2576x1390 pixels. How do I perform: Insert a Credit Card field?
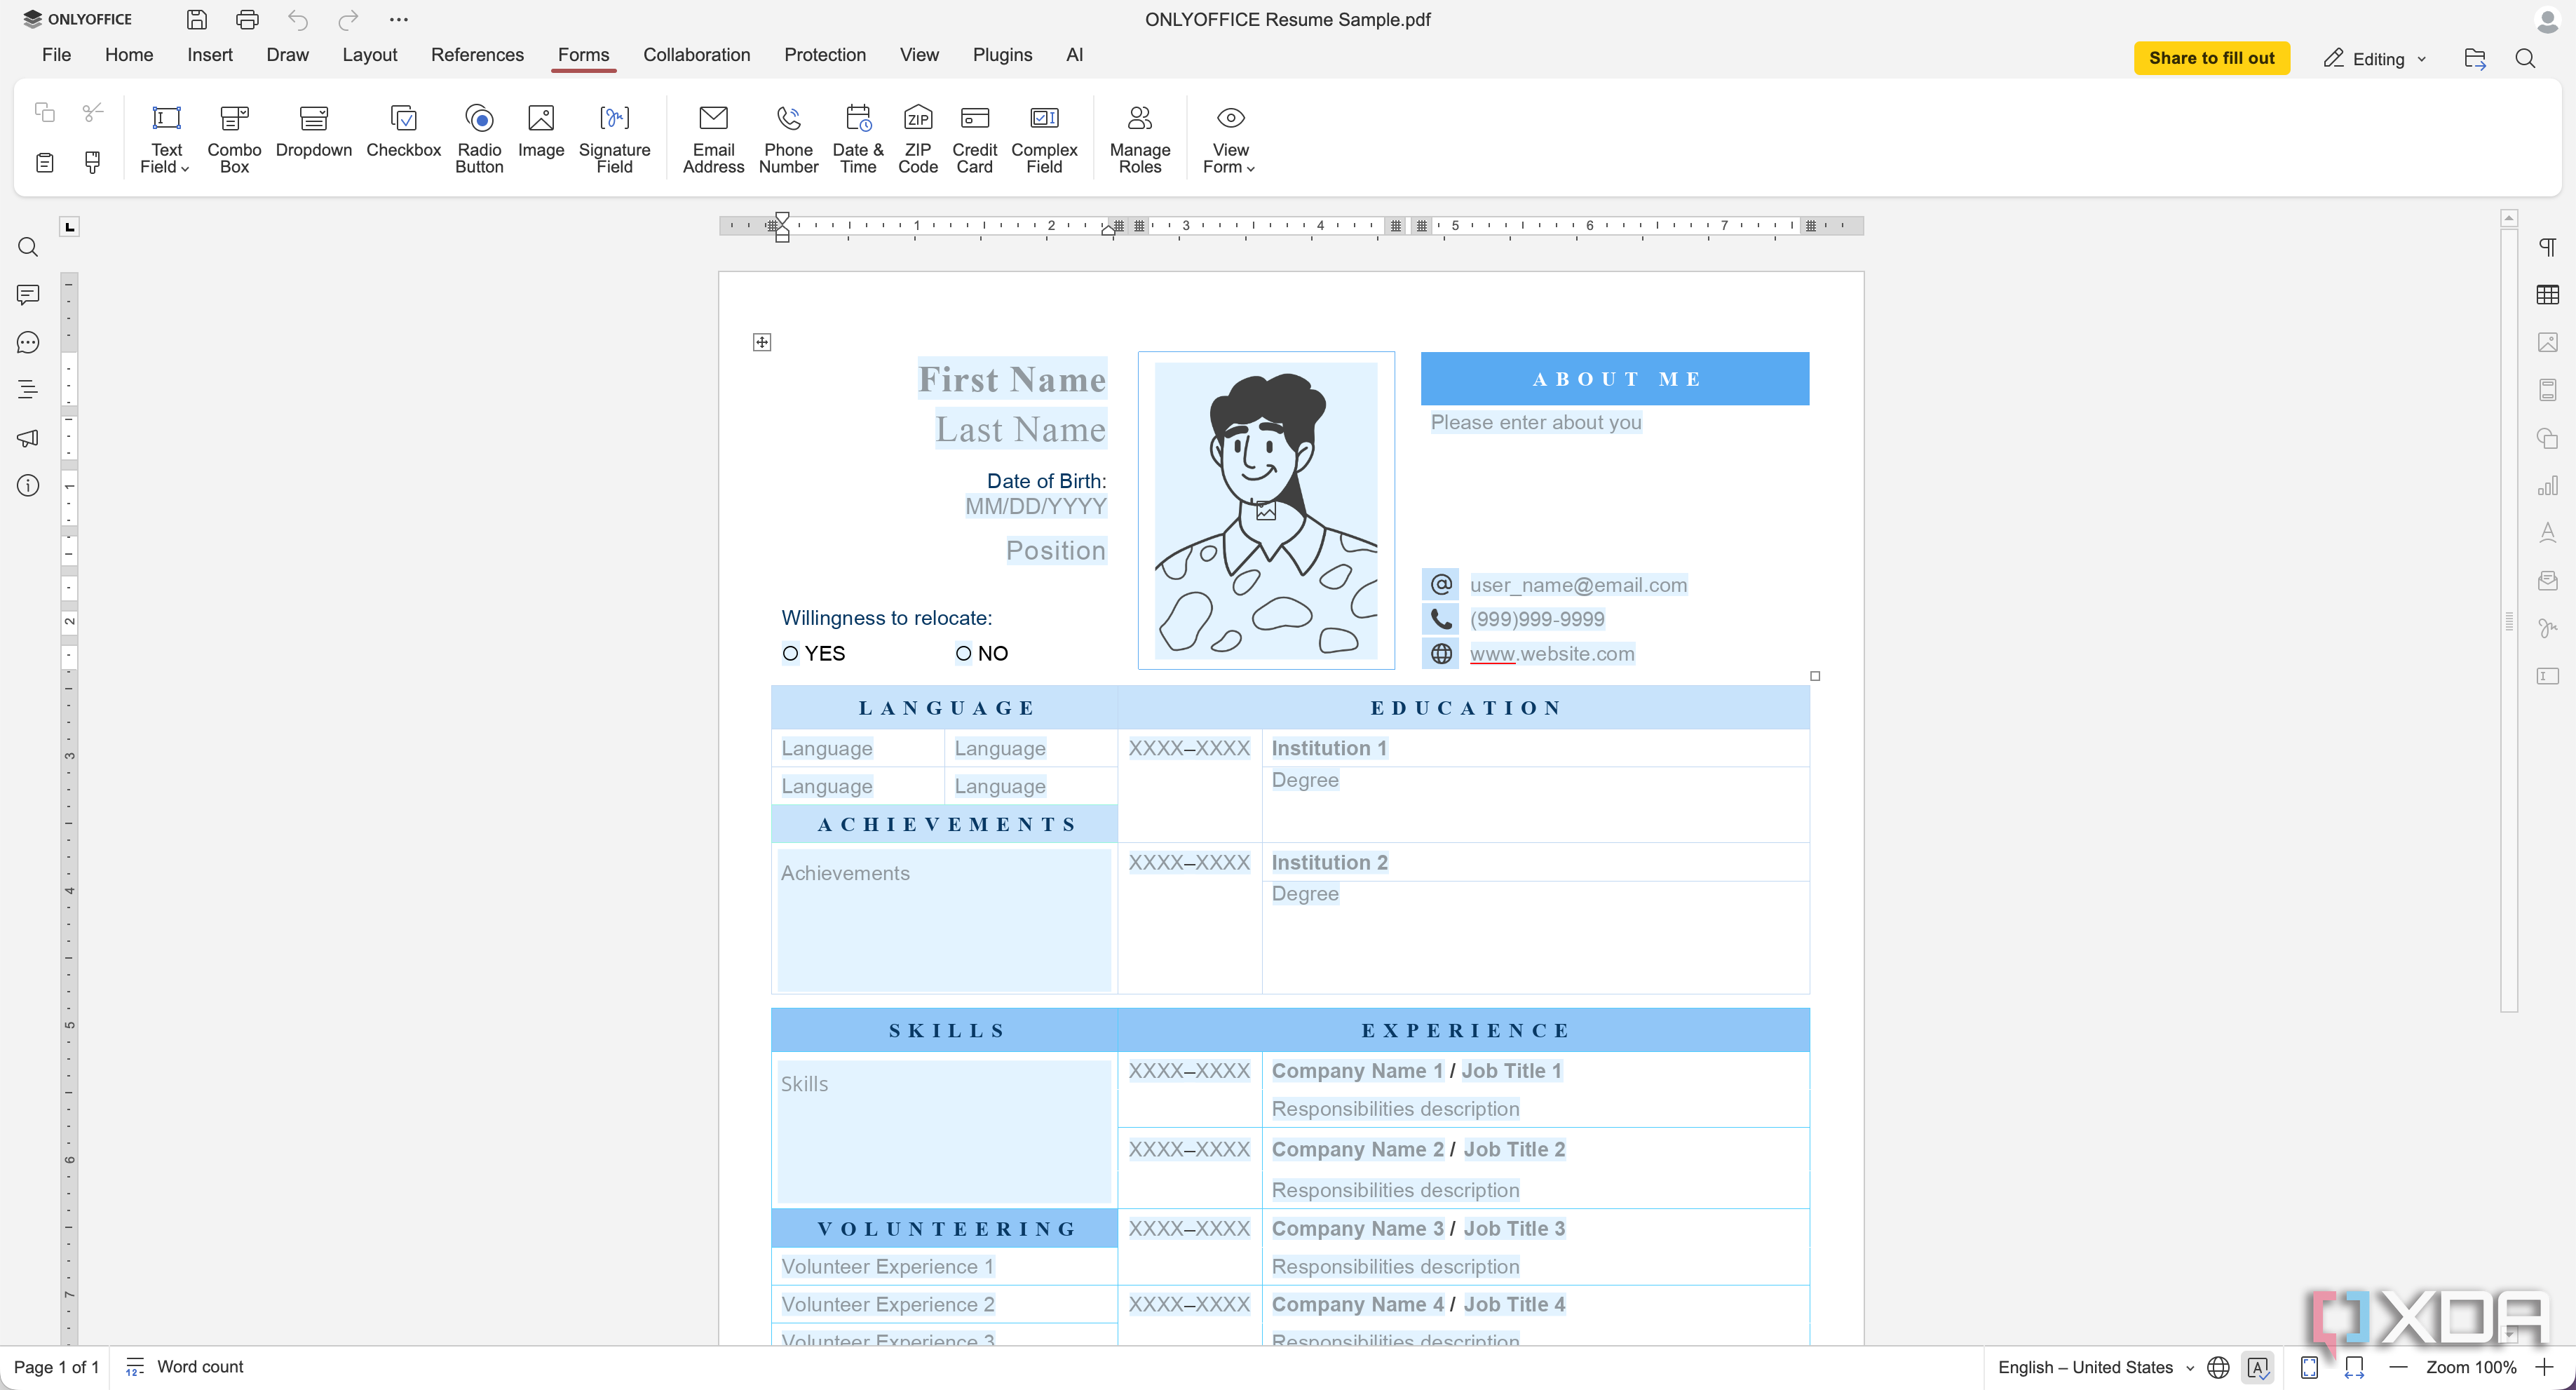click(974, 139)
